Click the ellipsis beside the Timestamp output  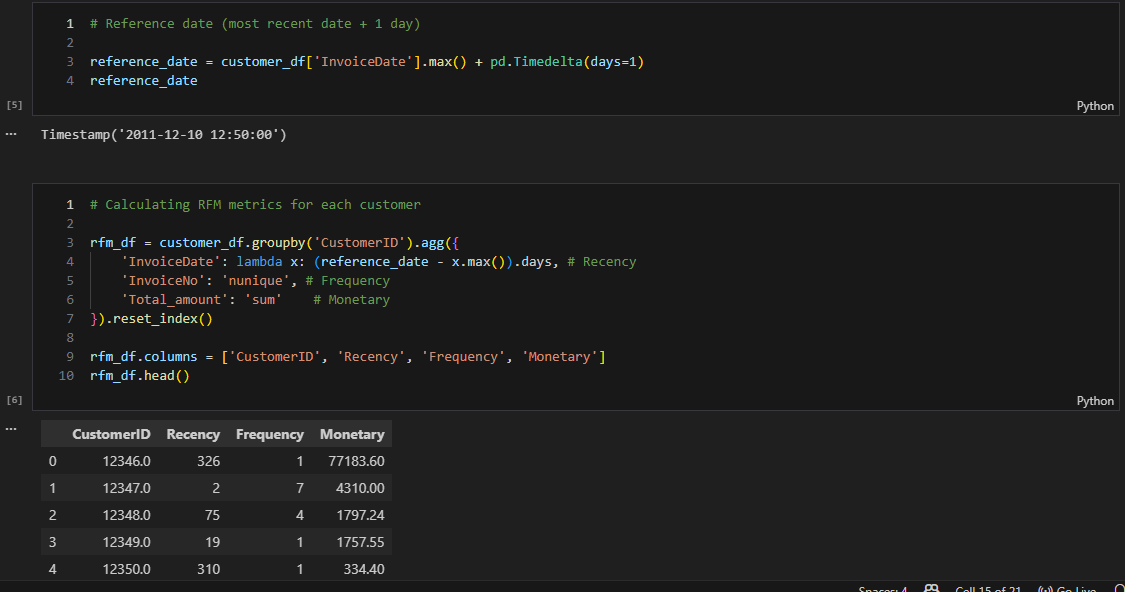tap(10, 133)
